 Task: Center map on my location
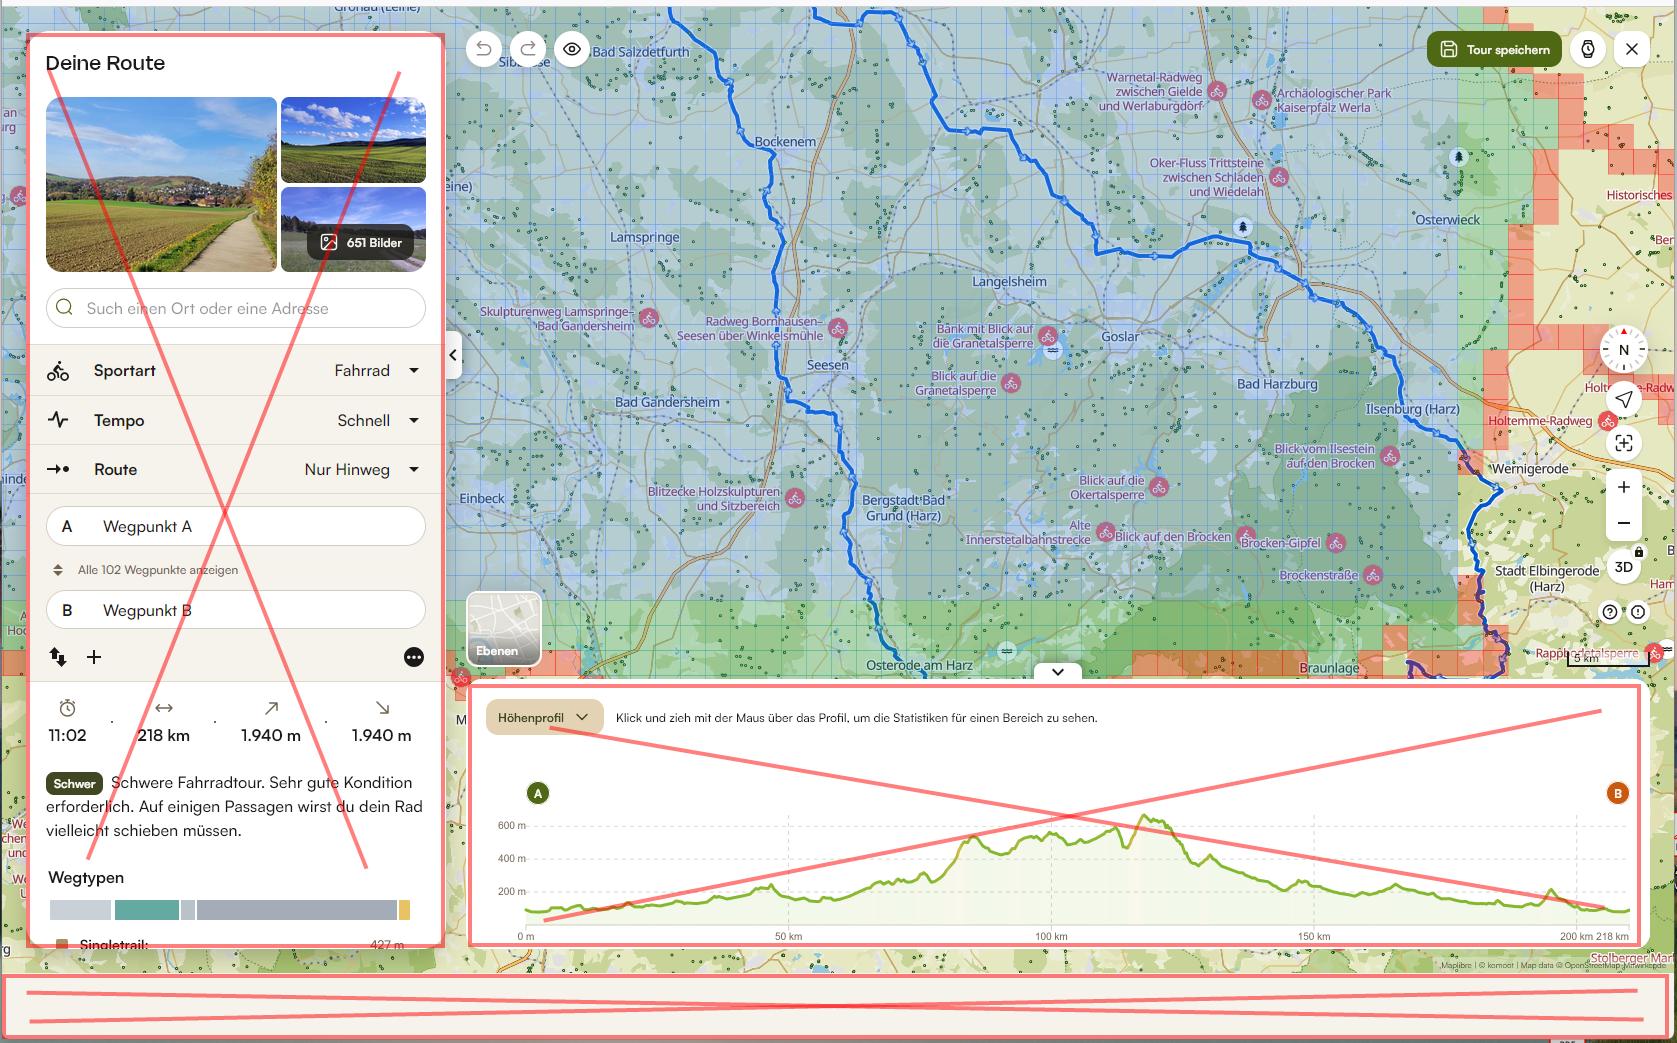coord(1623,399)
